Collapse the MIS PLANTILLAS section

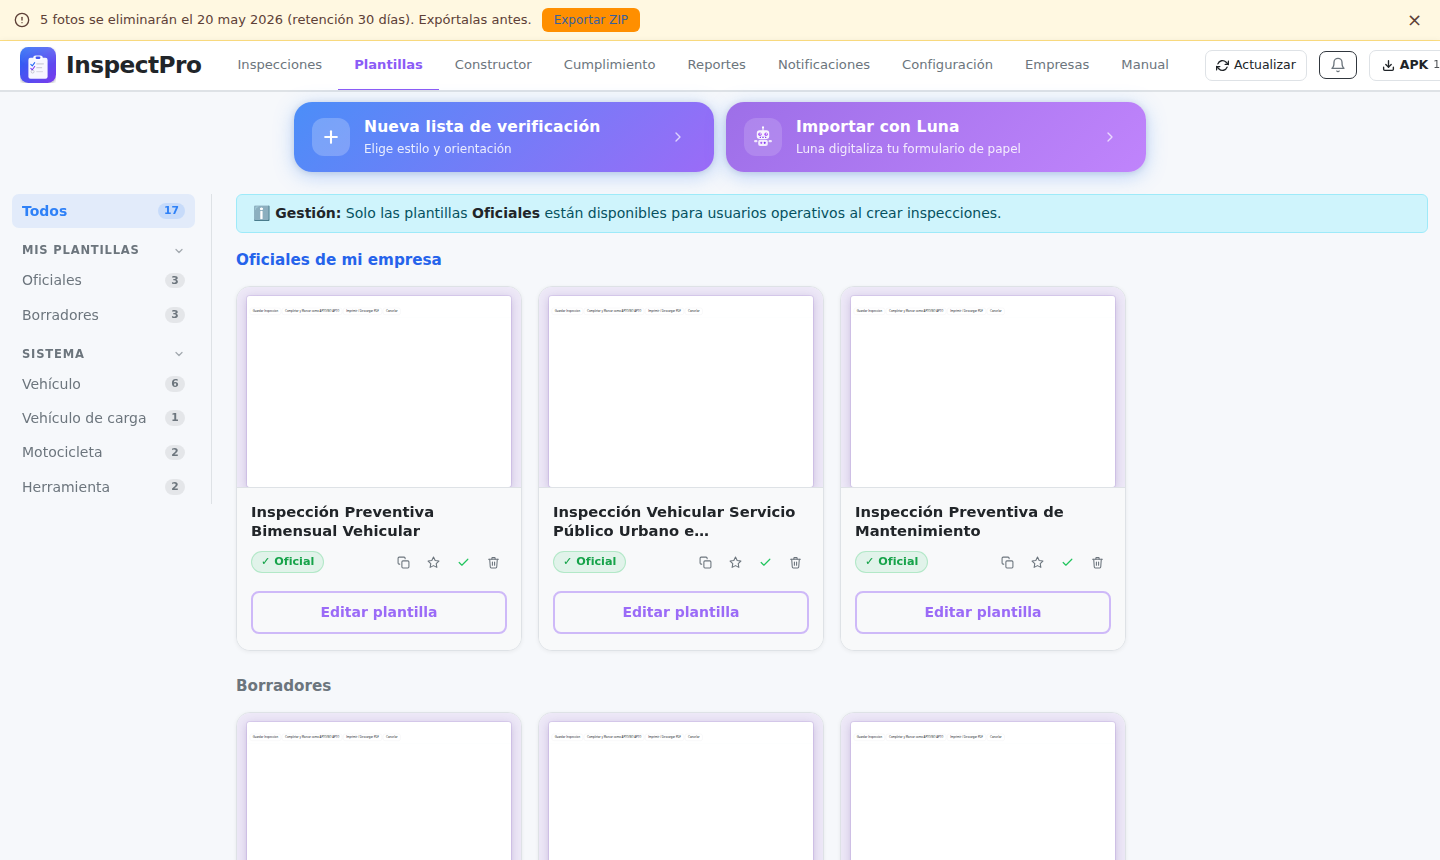click(x=179, y=250)
